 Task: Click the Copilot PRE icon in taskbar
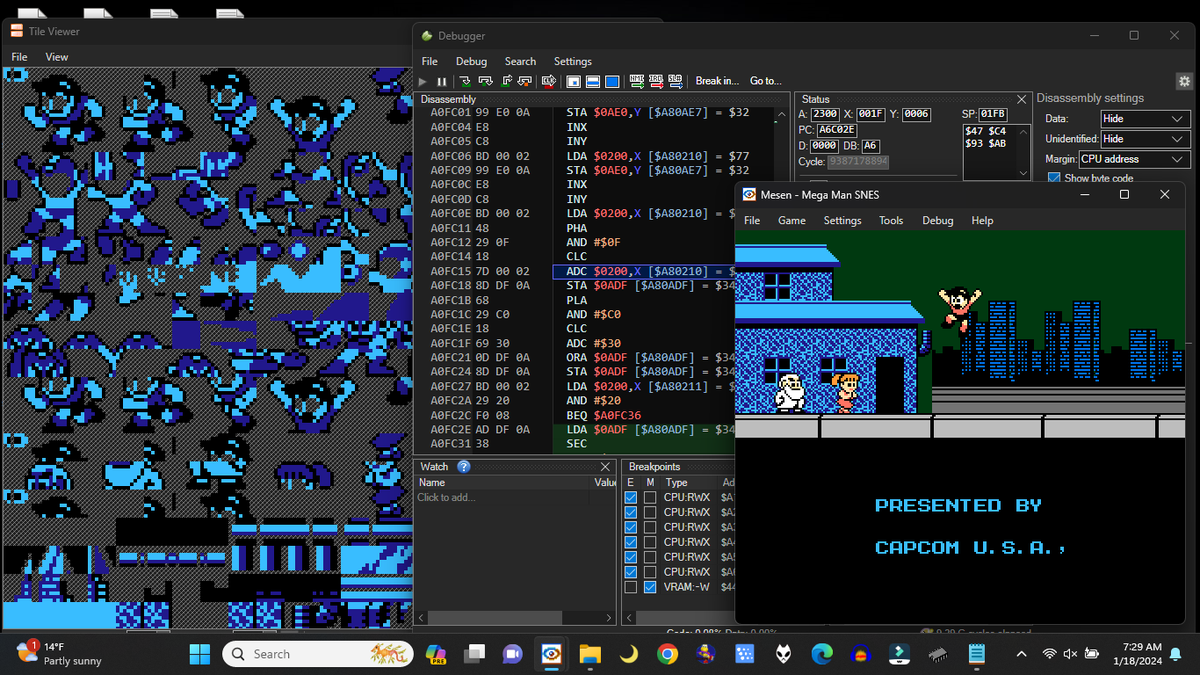click(436, 654)
